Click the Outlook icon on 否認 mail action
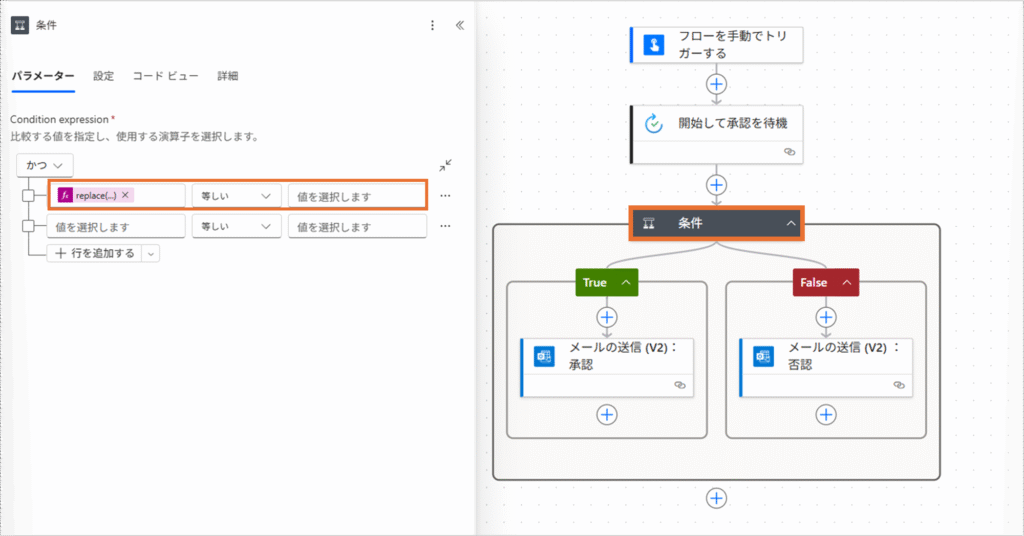 (x=763, y=356)
